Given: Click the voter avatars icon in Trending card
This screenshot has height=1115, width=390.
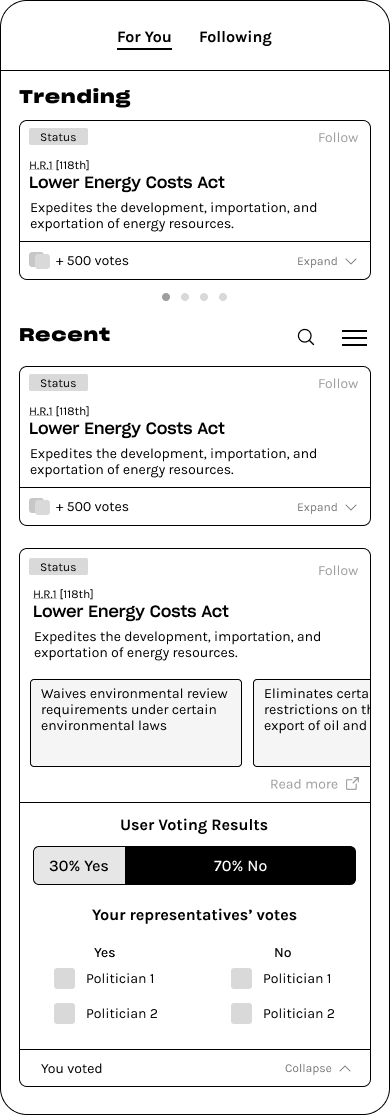Looking at the screenshot, I should (x=40, y=260).
